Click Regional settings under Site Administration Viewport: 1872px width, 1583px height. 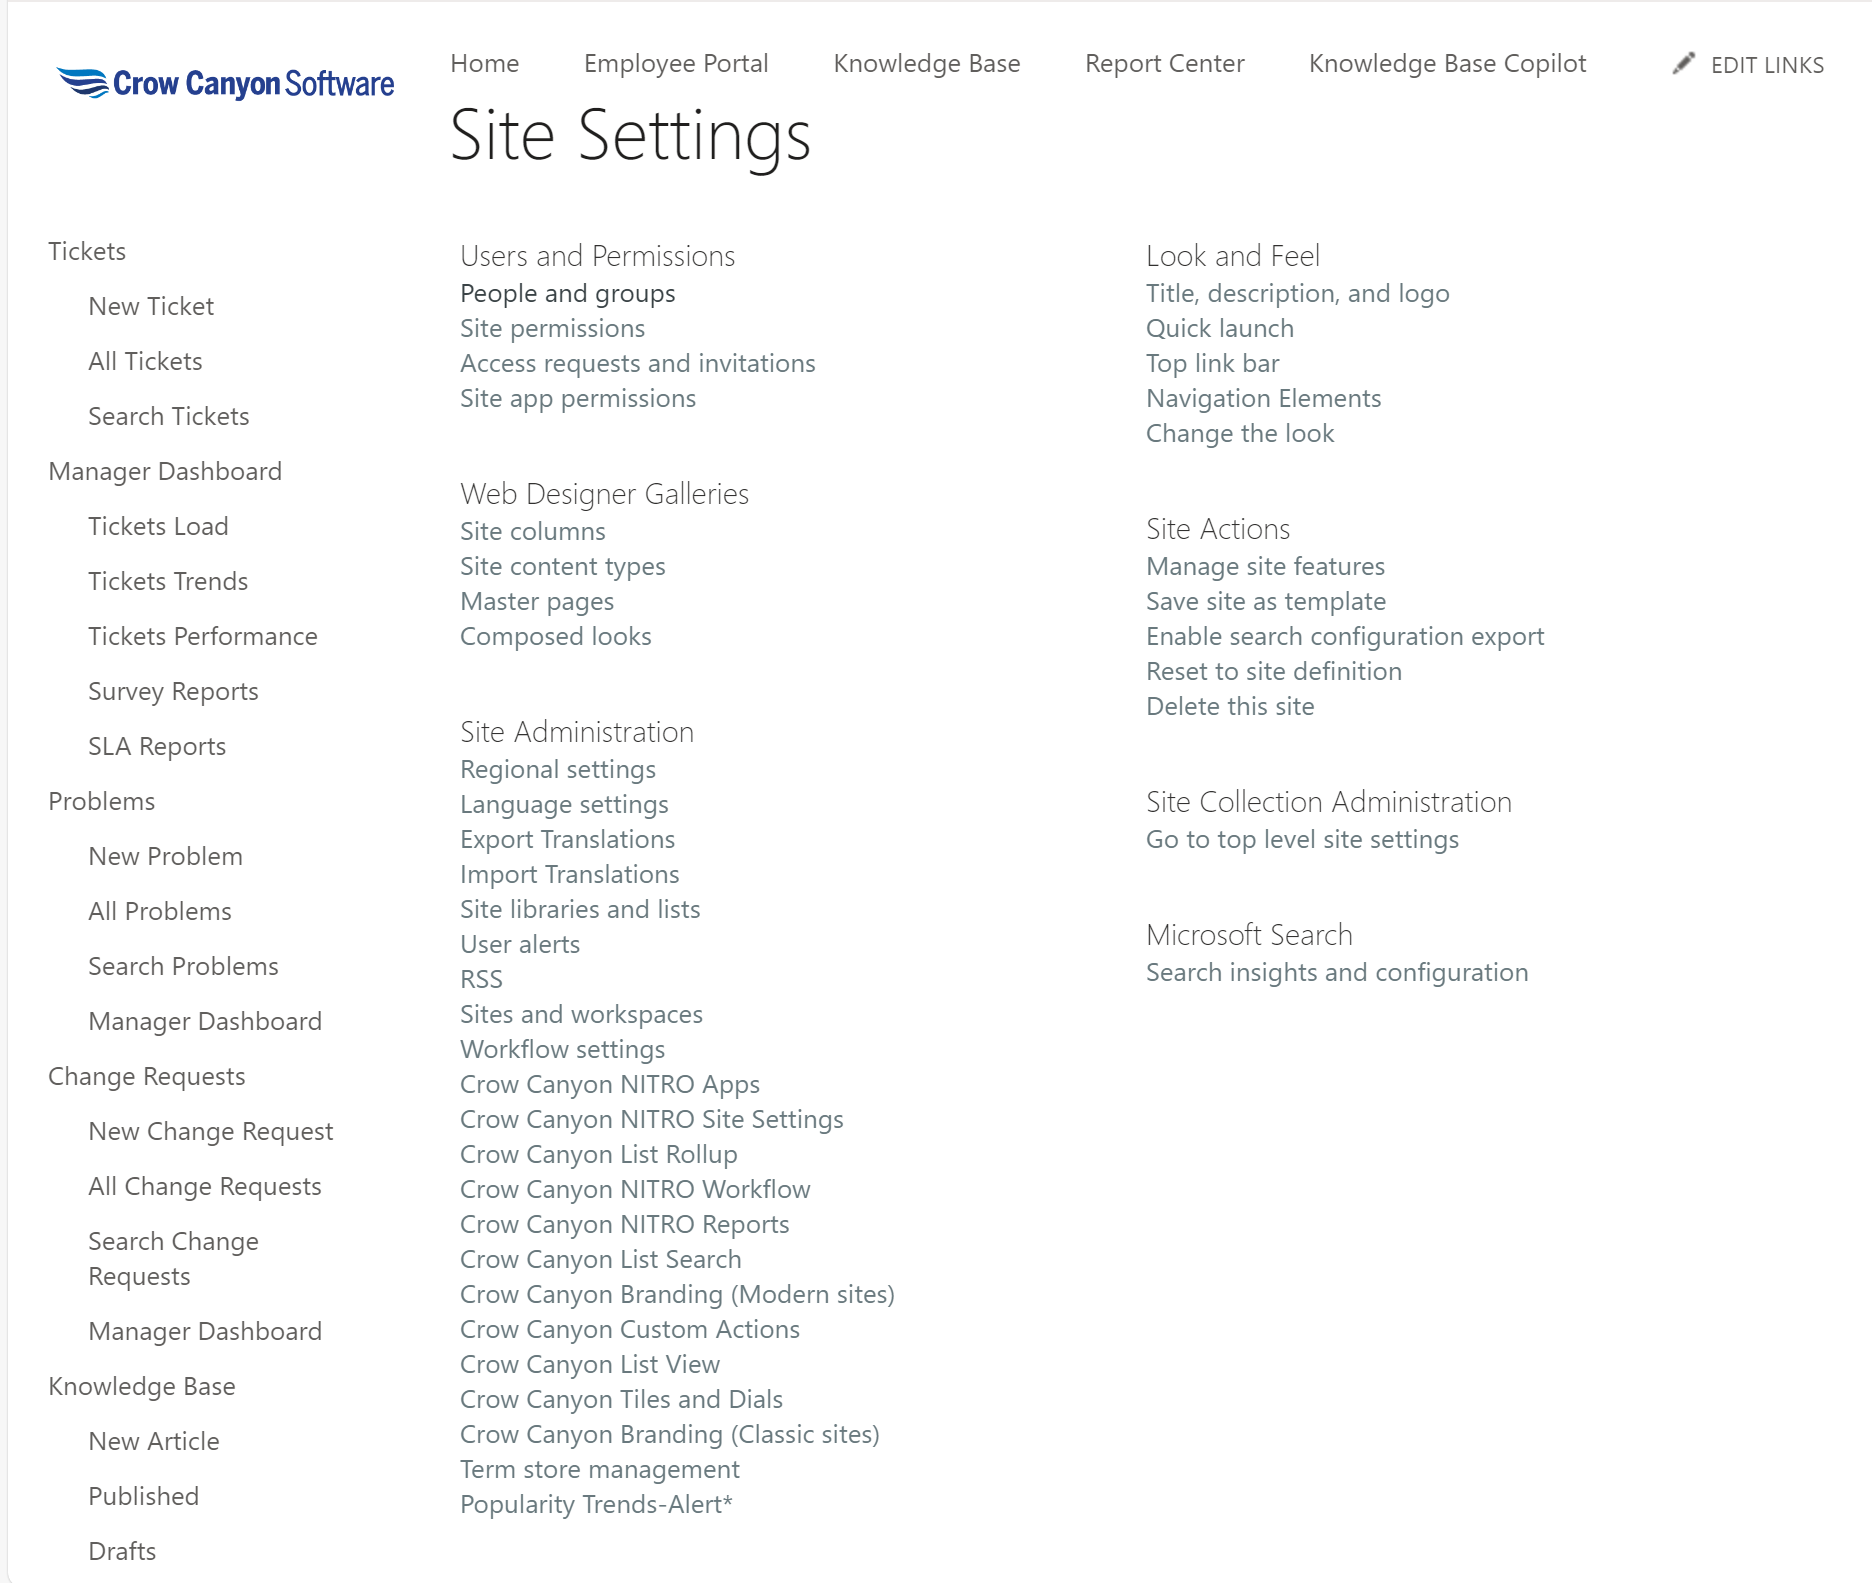pyautogui.click(x=557, y=770)
